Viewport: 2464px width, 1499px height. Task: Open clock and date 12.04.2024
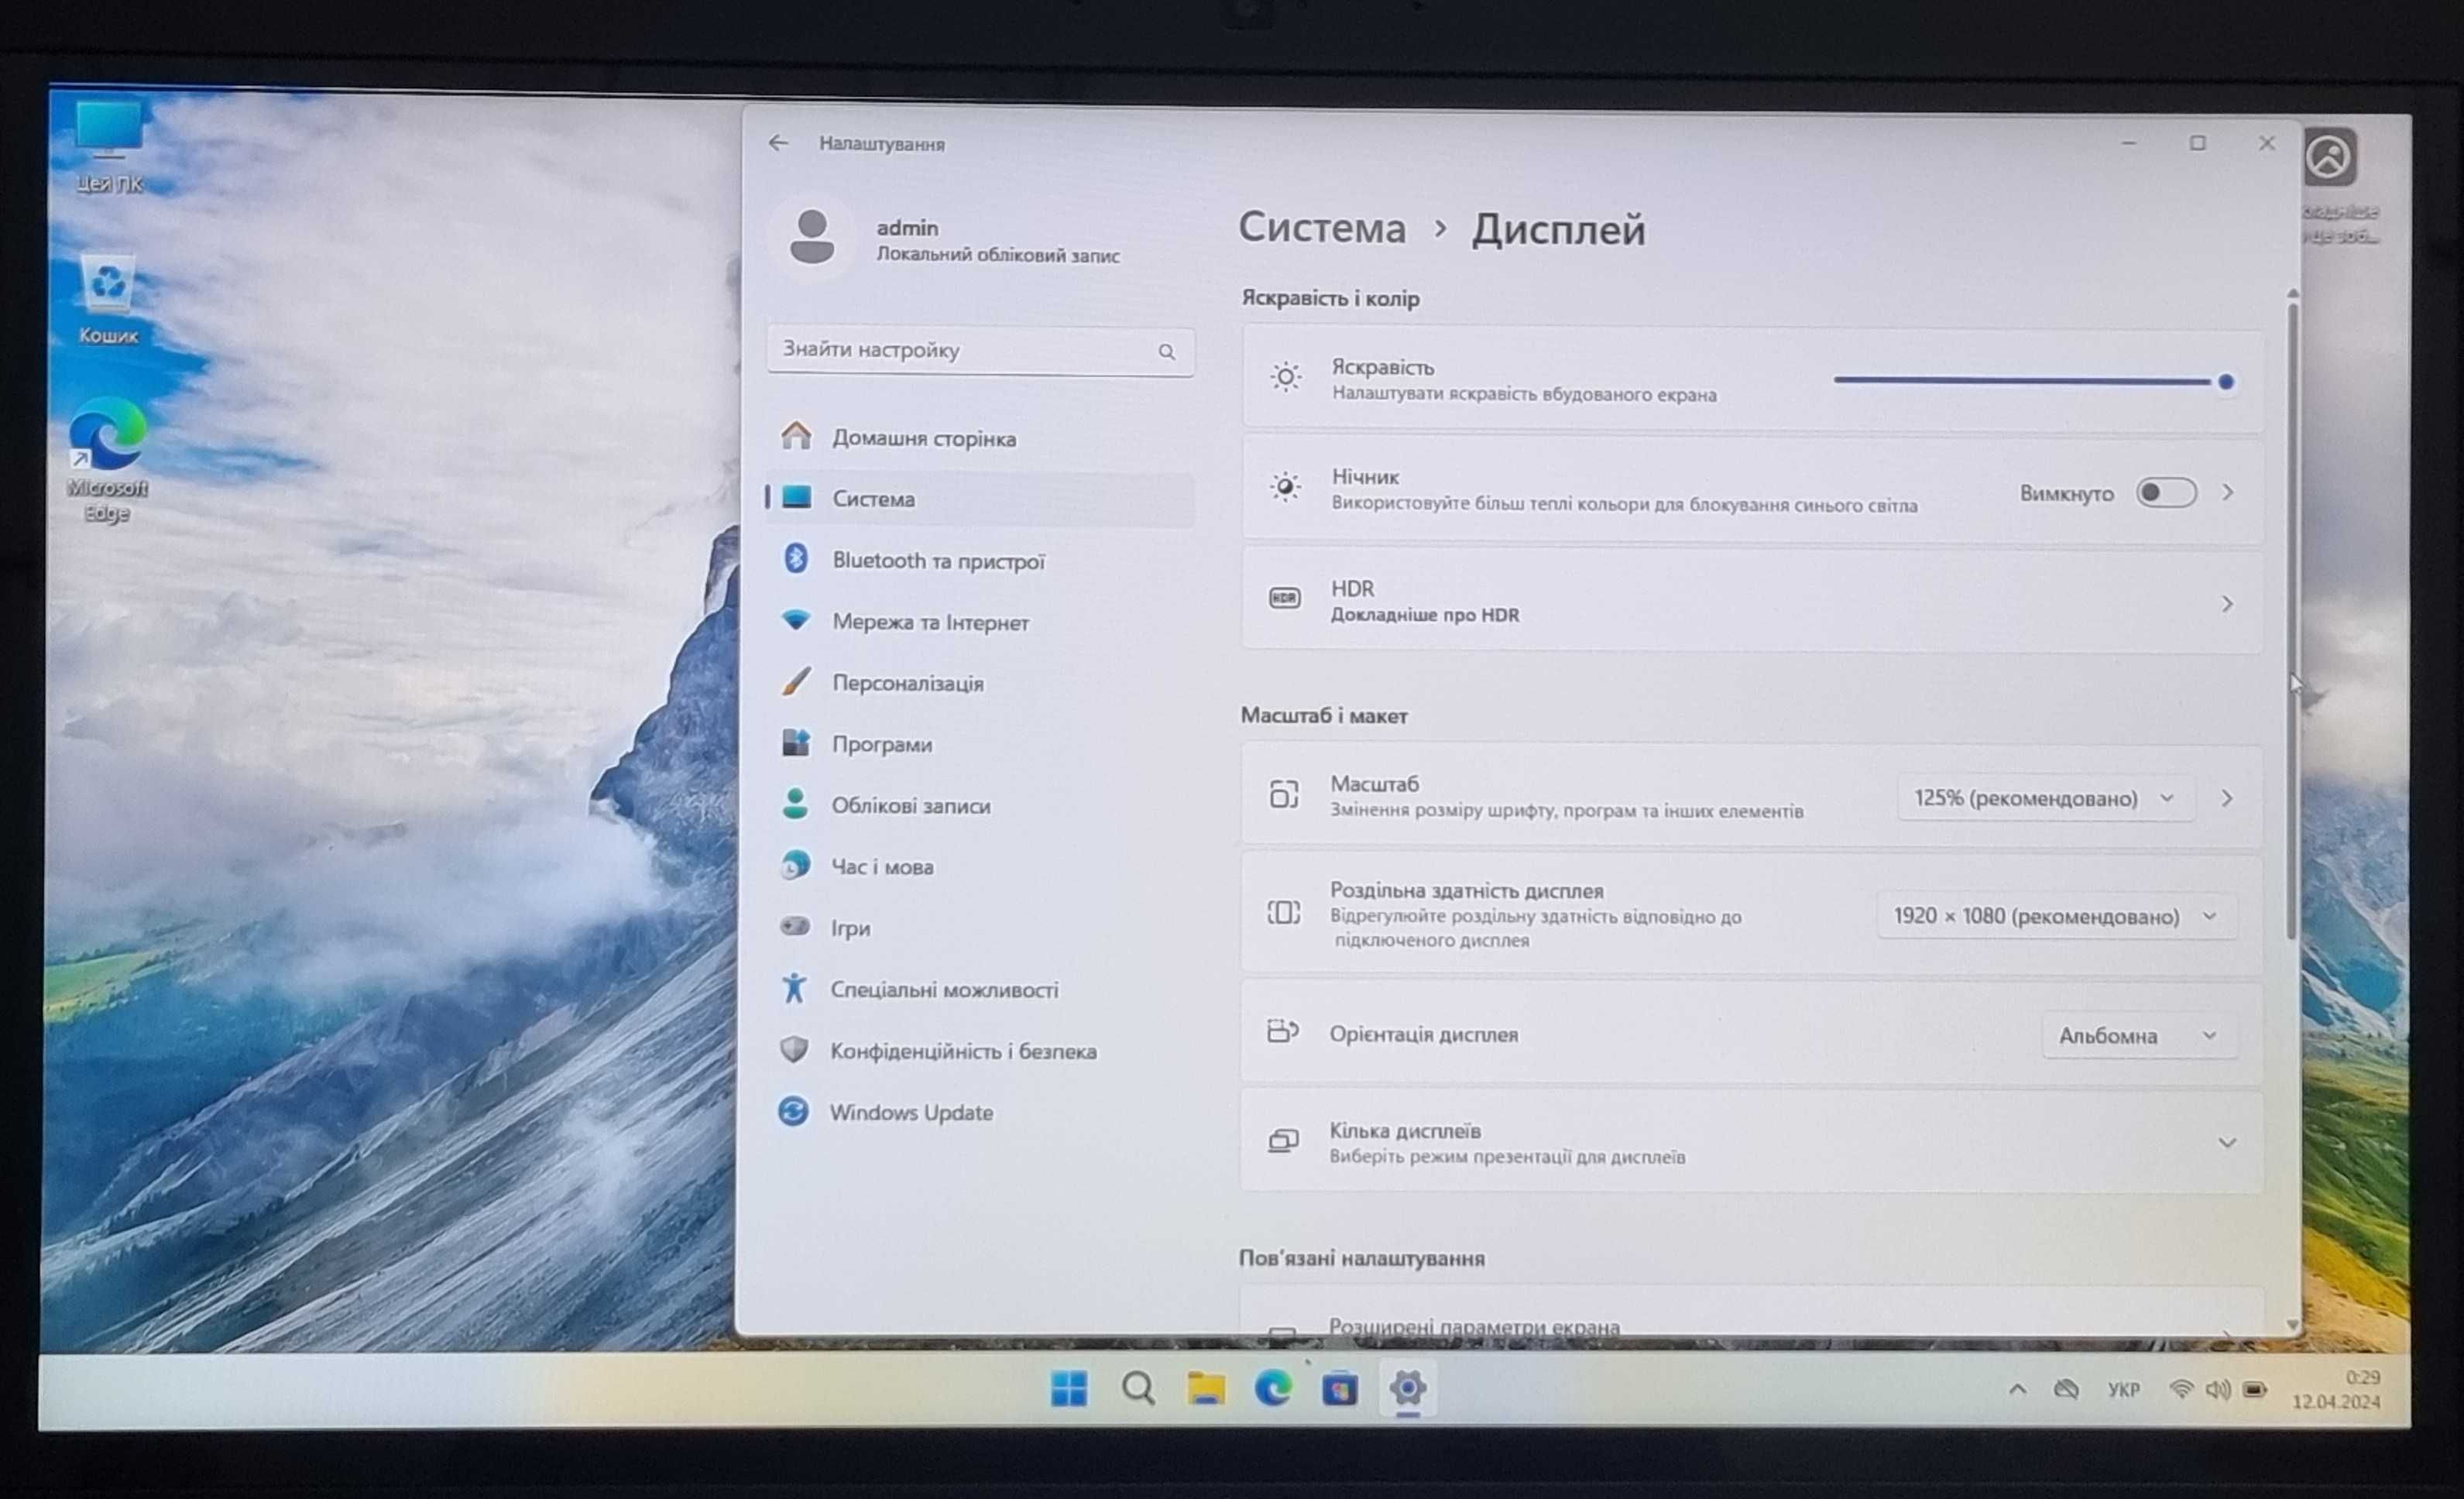click(2336, 1389)
